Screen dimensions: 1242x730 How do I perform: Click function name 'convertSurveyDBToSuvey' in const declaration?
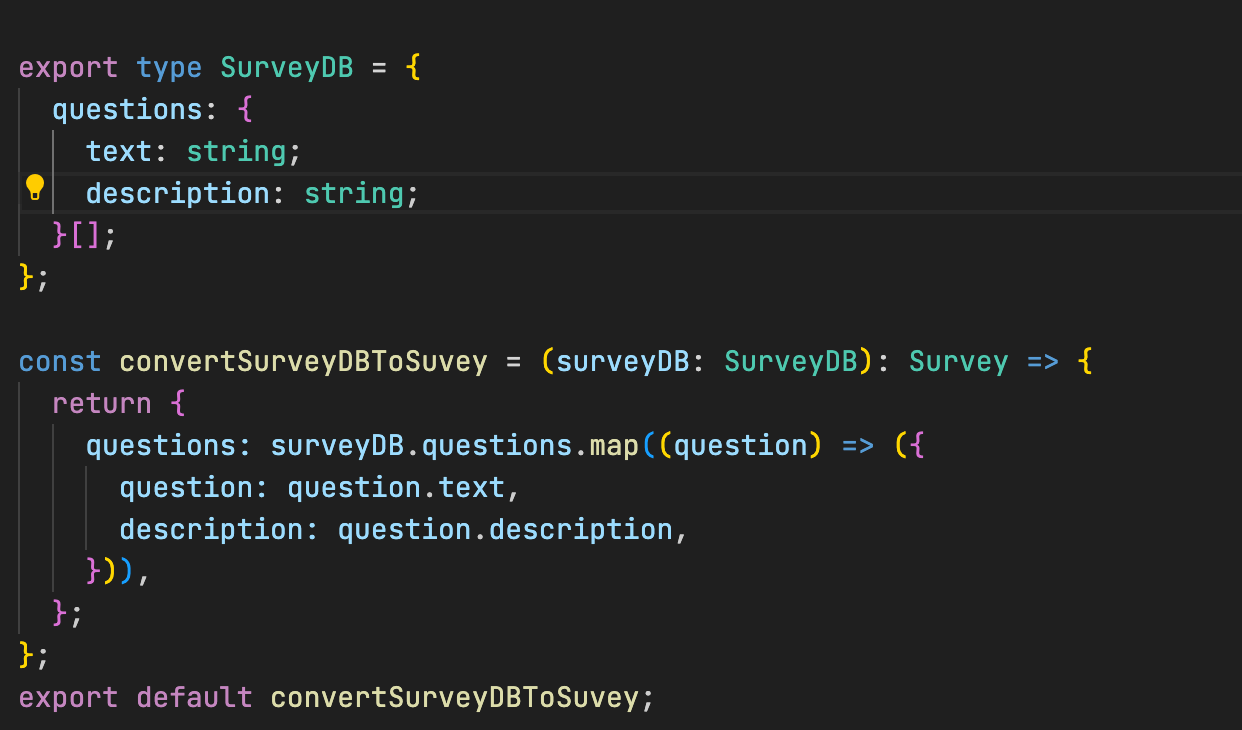point(303,362)
